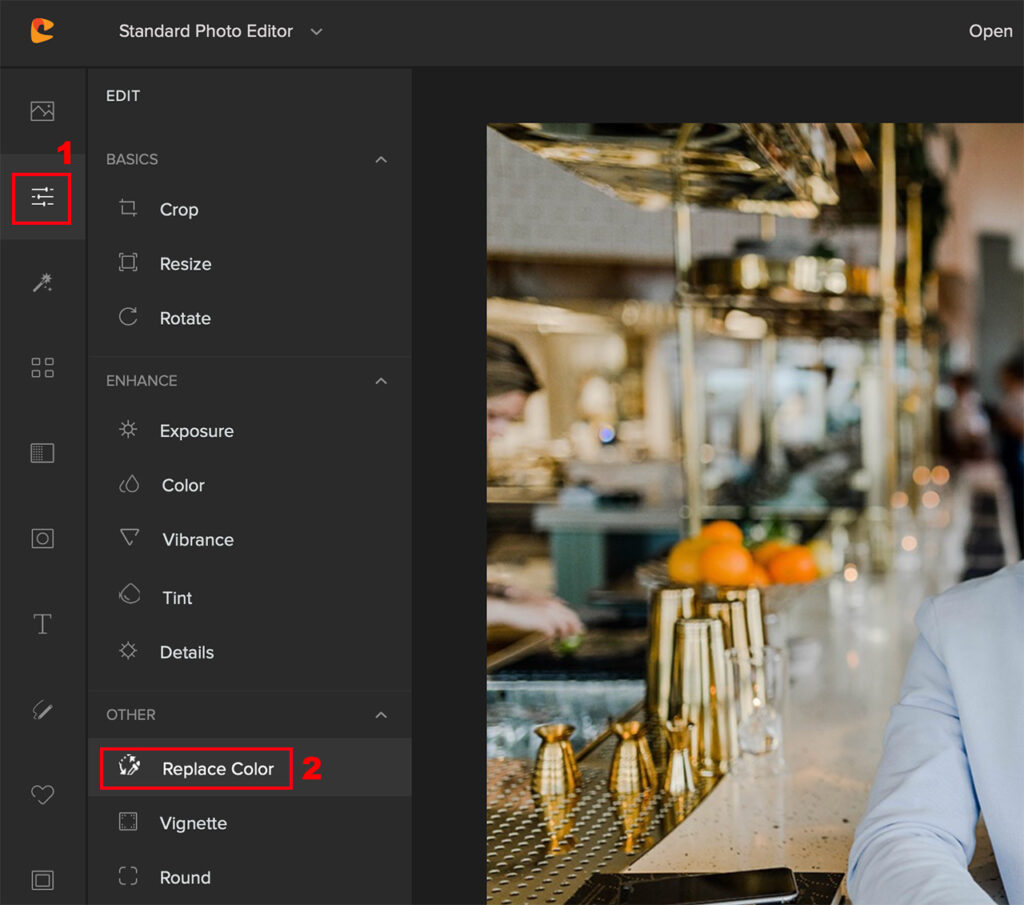The image size is (1024, 905).
Task: Click the Vignette icon
Action: pos(128,821)
